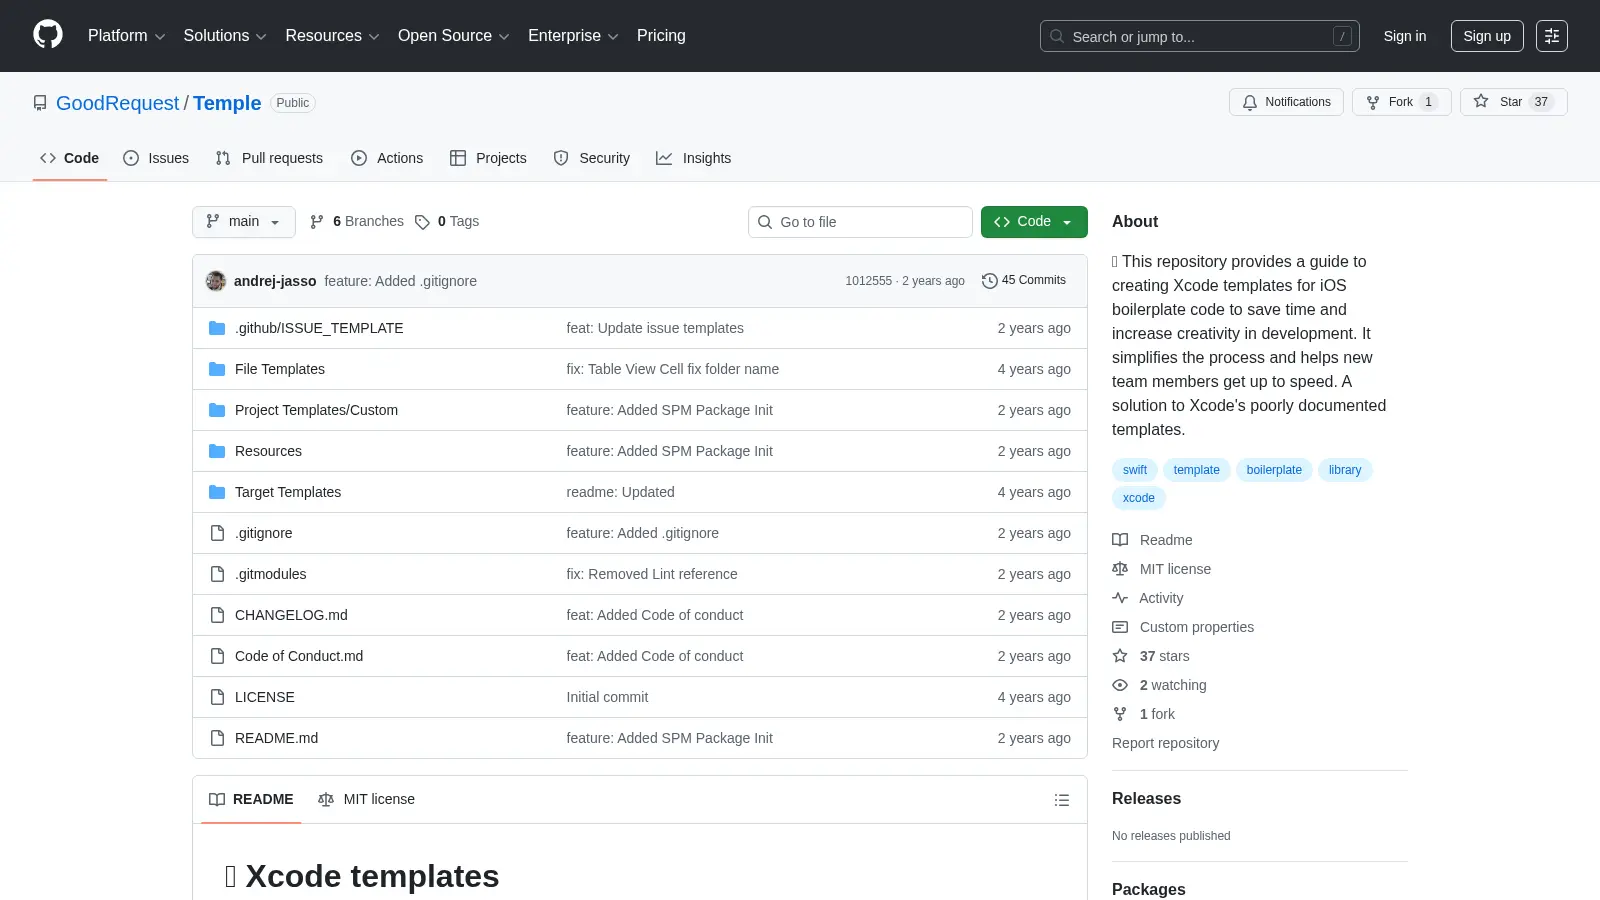The width and height of the screenshot is (1600, 900).
Task: Expand the Solutions menu
Action: (225, 36)
